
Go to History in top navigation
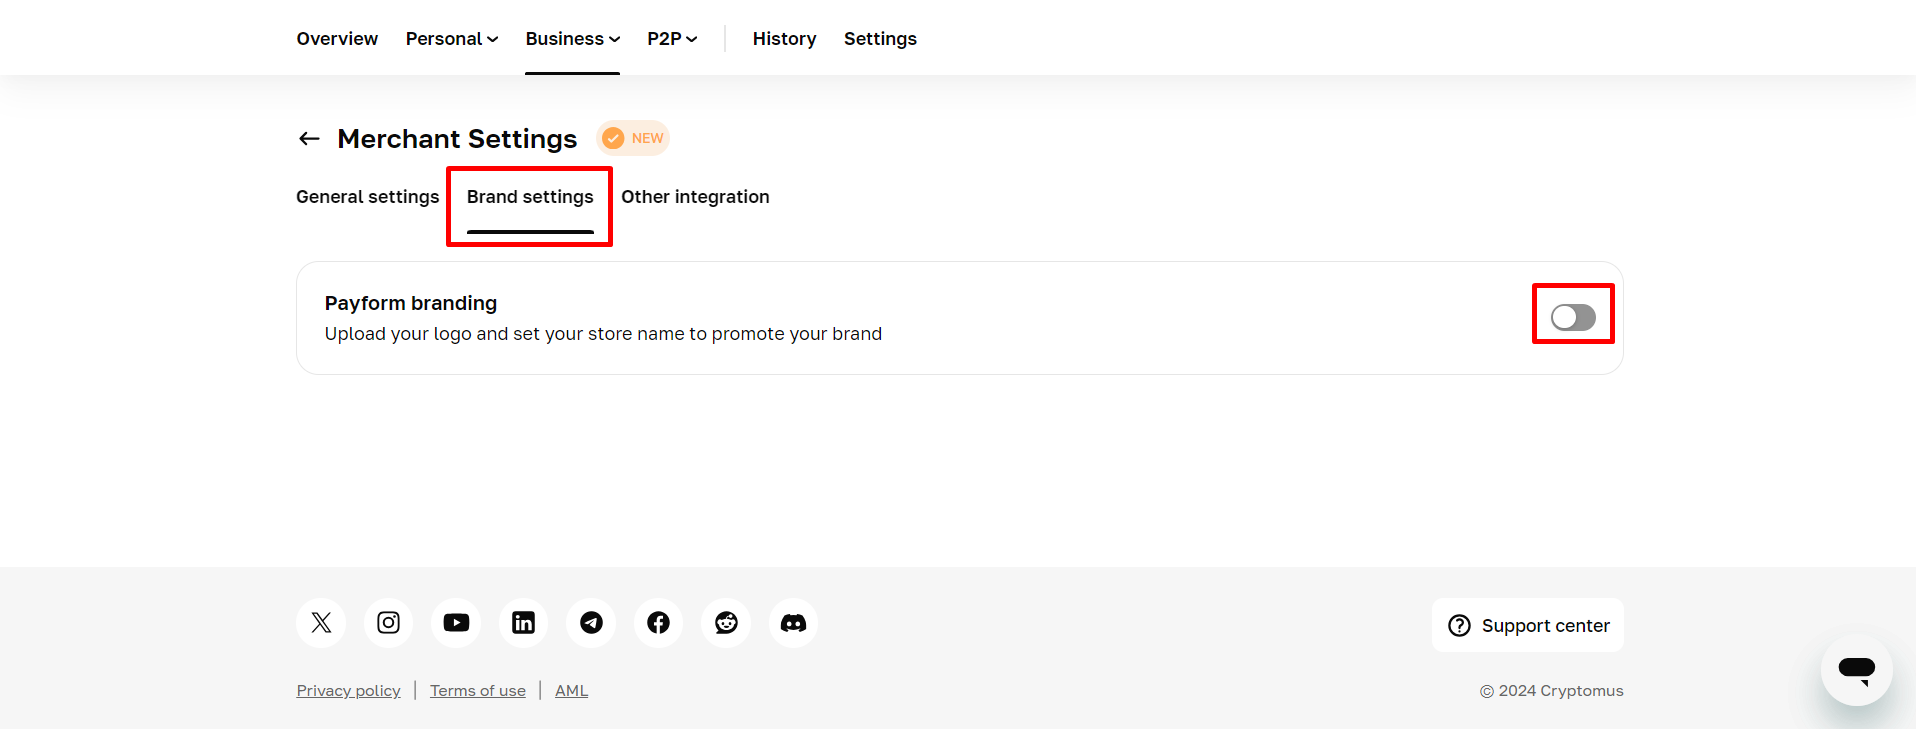coord(784,39)
